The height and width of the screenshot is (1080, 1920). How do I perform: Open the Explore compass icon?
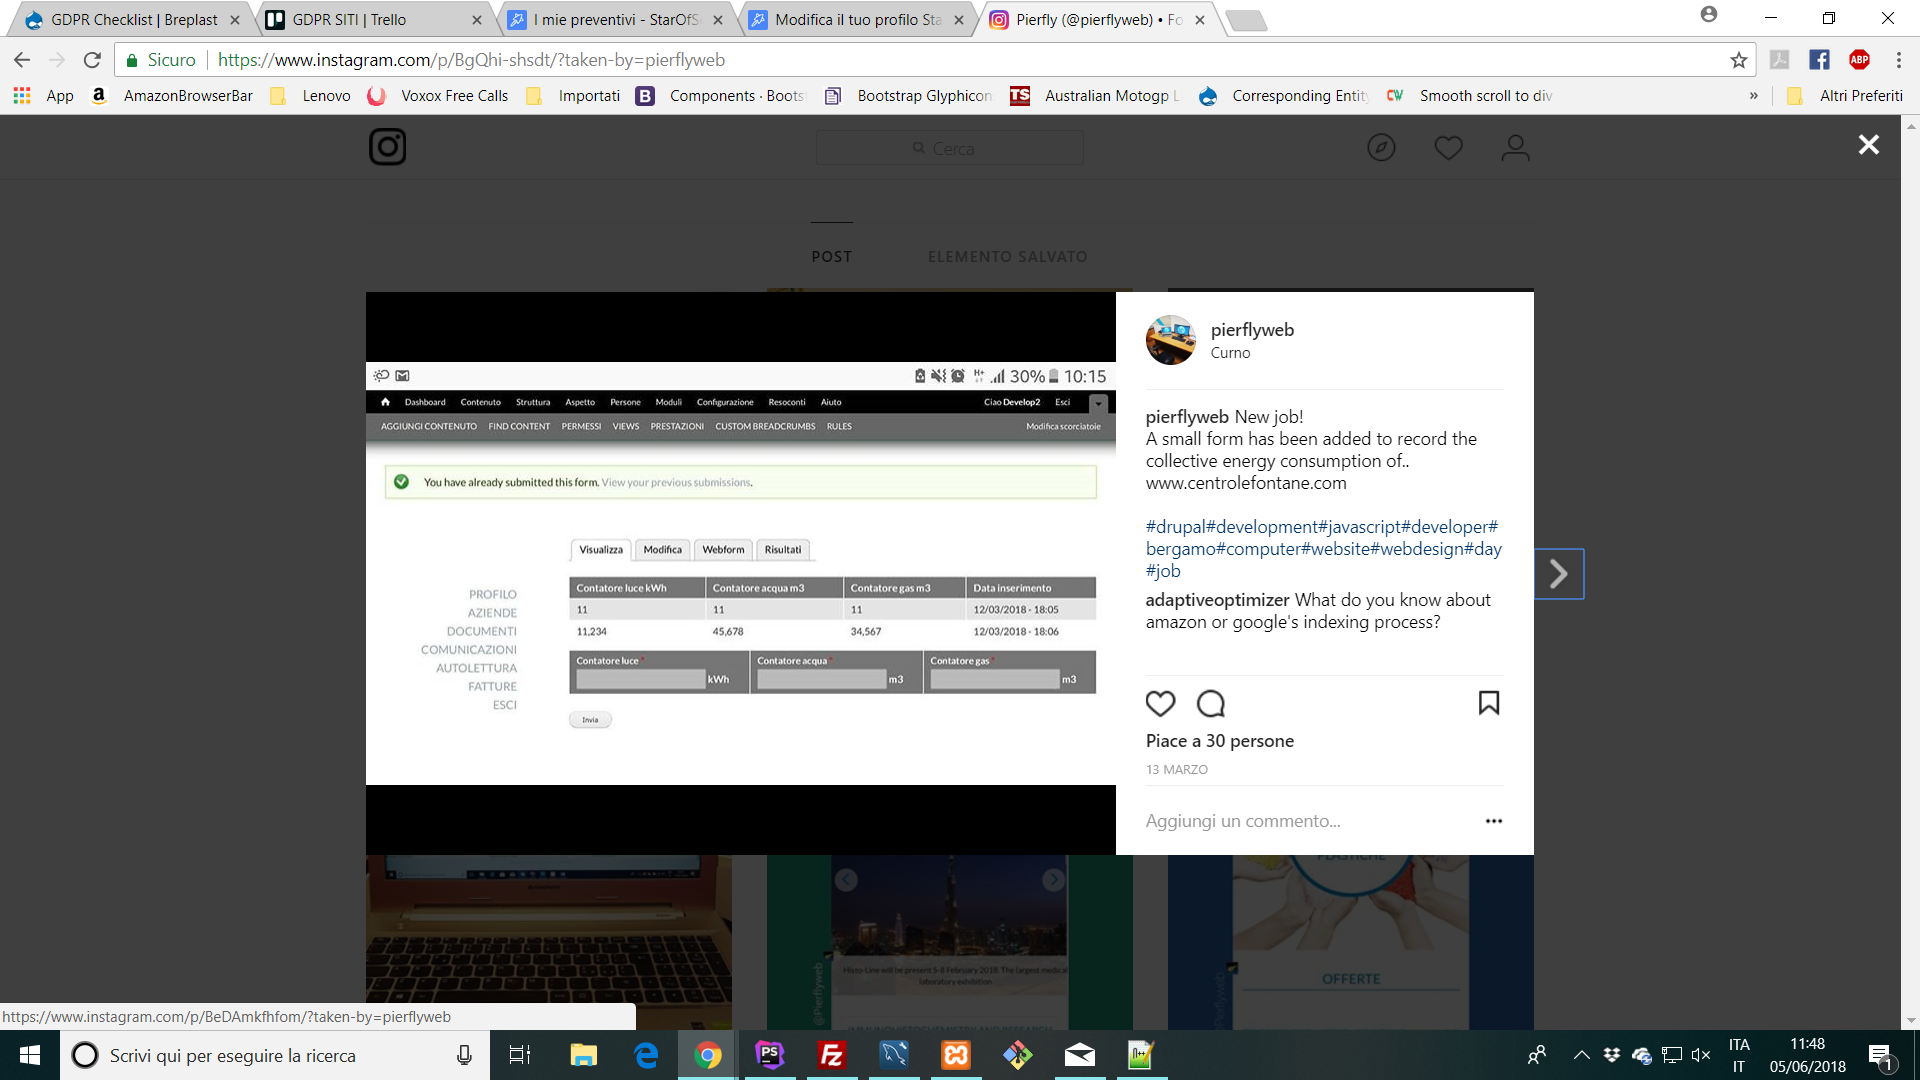(x=1381, y=148)
